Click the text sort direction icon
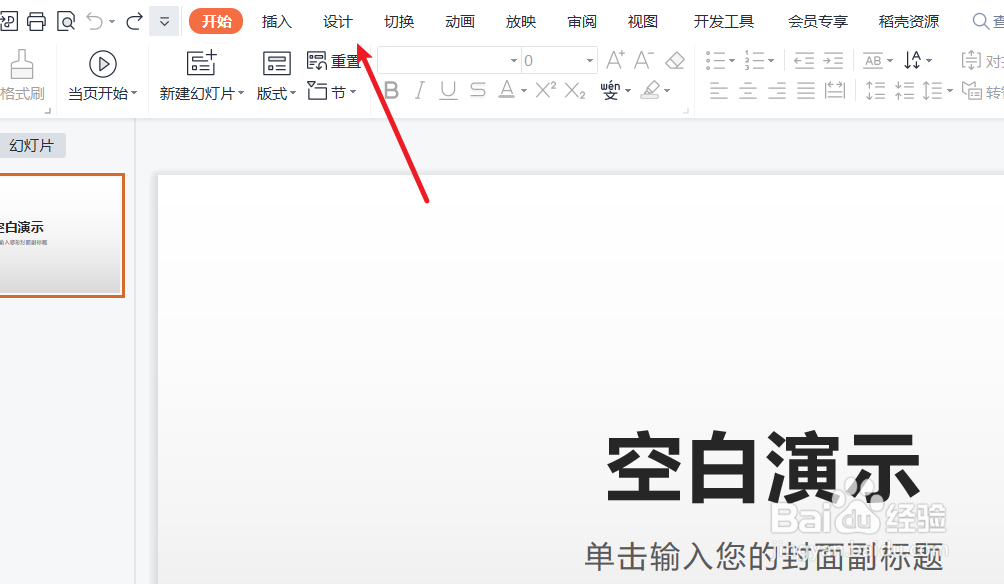The image size is (1004, 584). coord(912,60)
